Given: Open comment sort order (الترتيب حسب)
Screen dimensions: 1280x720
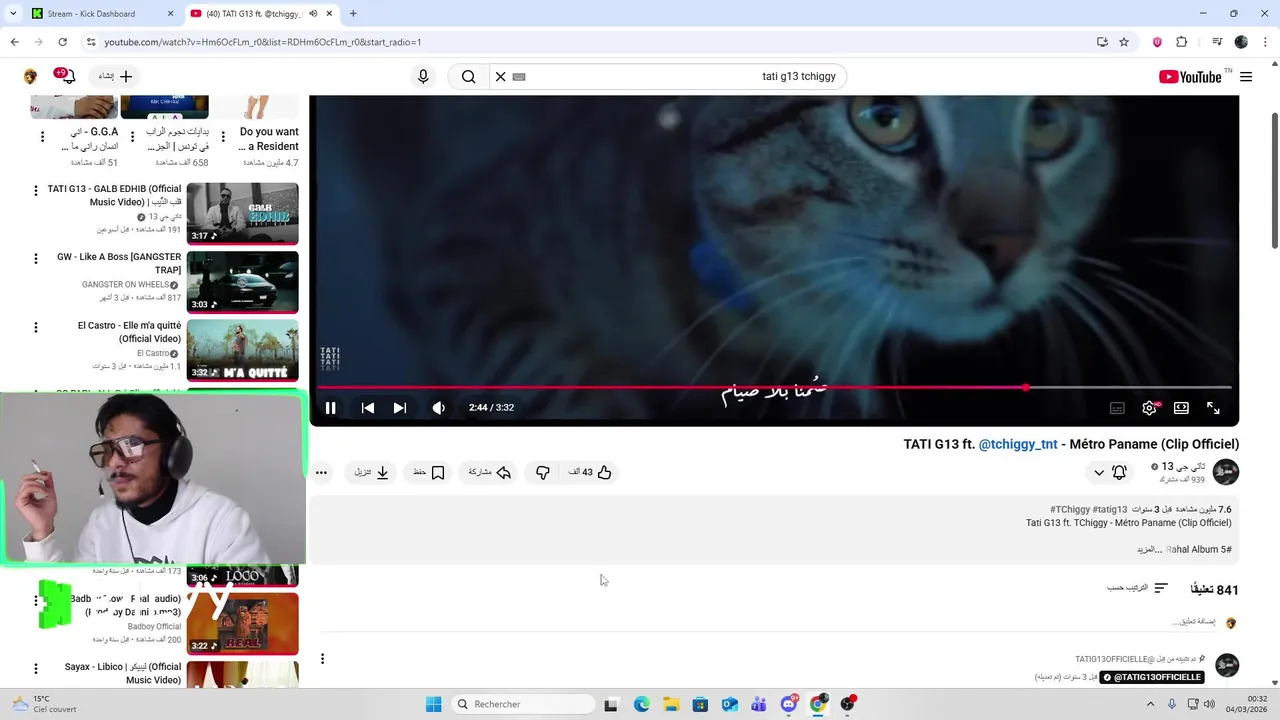Looking at the screenshot, I should click(x=1137, y=588).
